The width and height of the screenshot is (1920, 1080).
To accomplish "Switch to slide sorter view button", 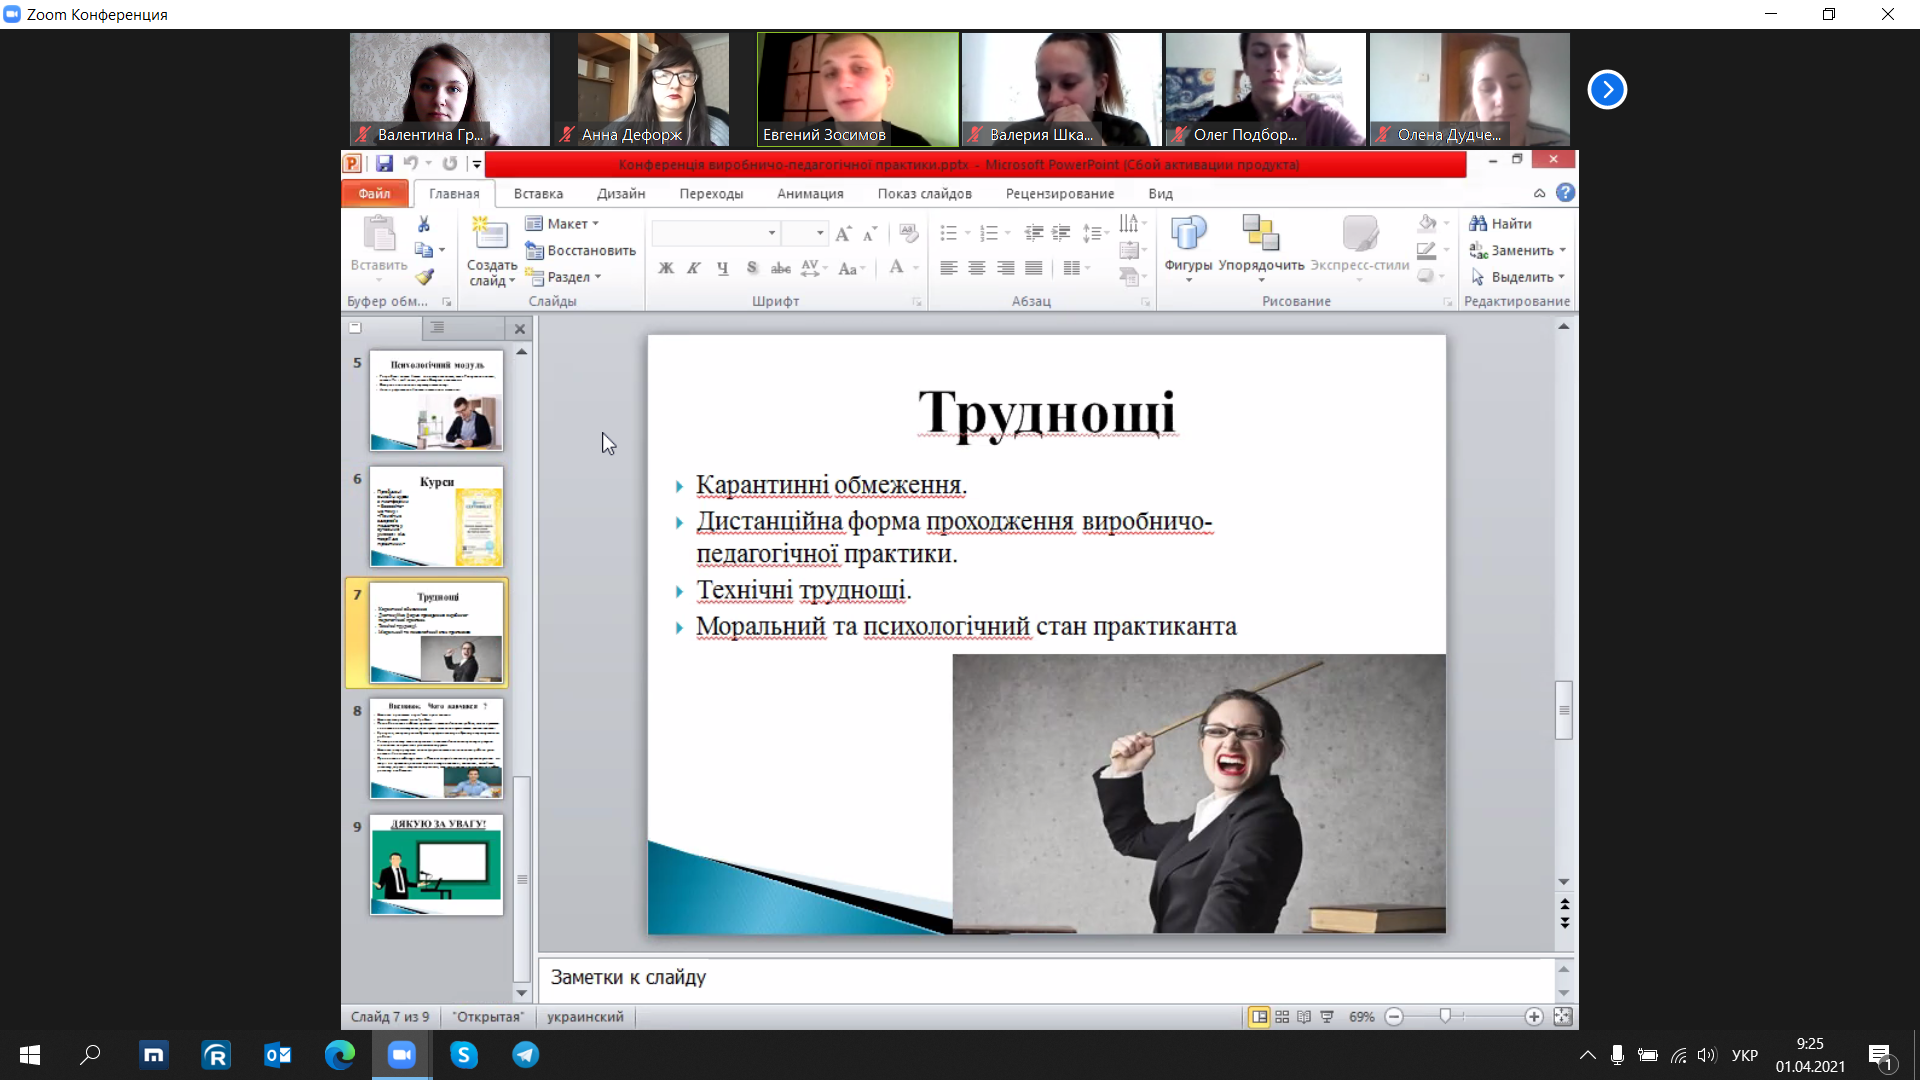I will (1282, 1017).
